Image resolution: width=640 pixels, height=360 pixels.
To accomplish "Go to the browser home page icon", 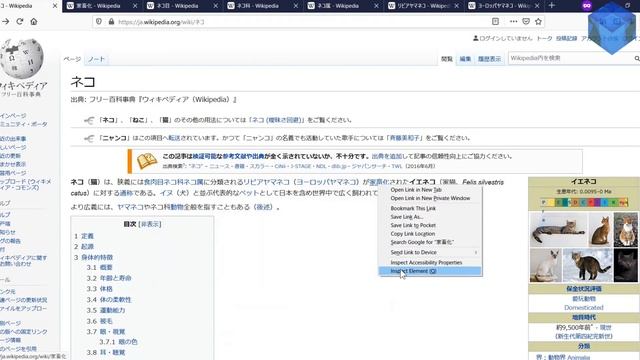I will click(34, 22).
